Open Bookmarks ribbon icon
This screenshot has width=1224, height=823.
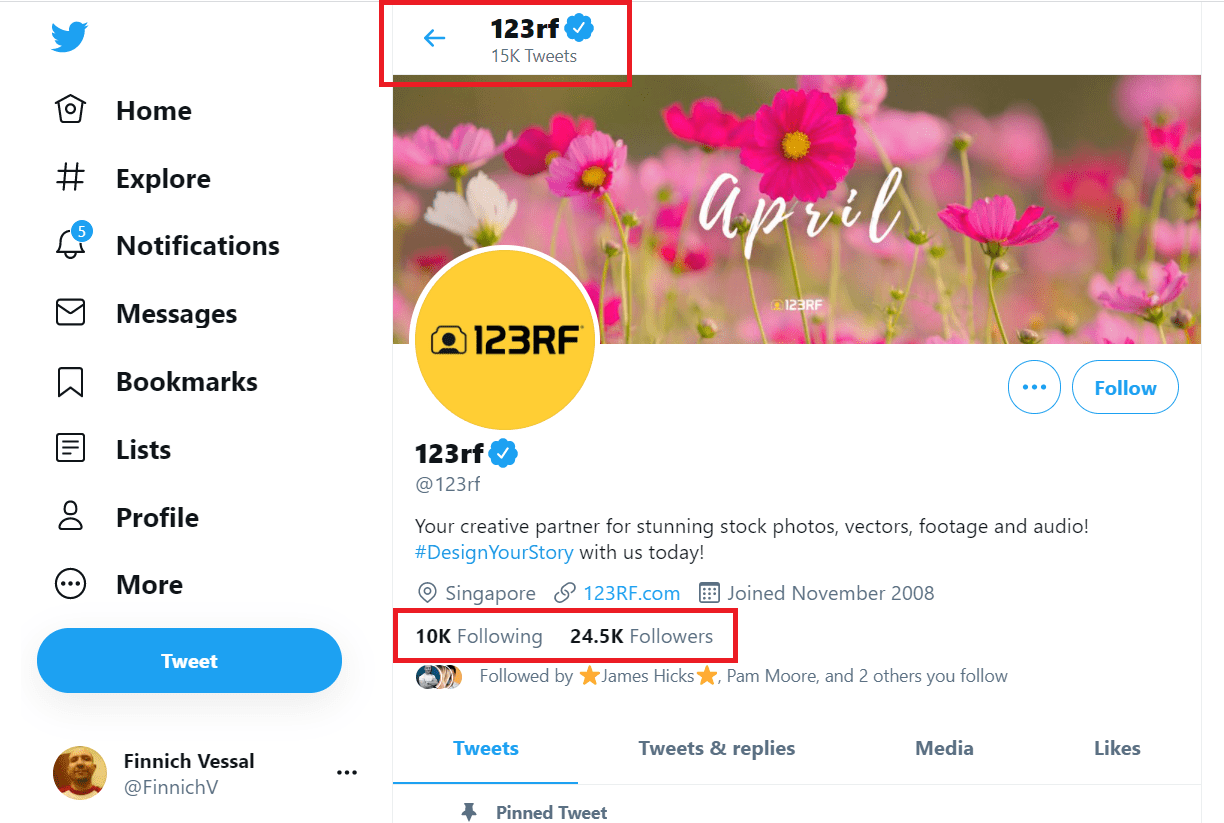coord(70,381)
